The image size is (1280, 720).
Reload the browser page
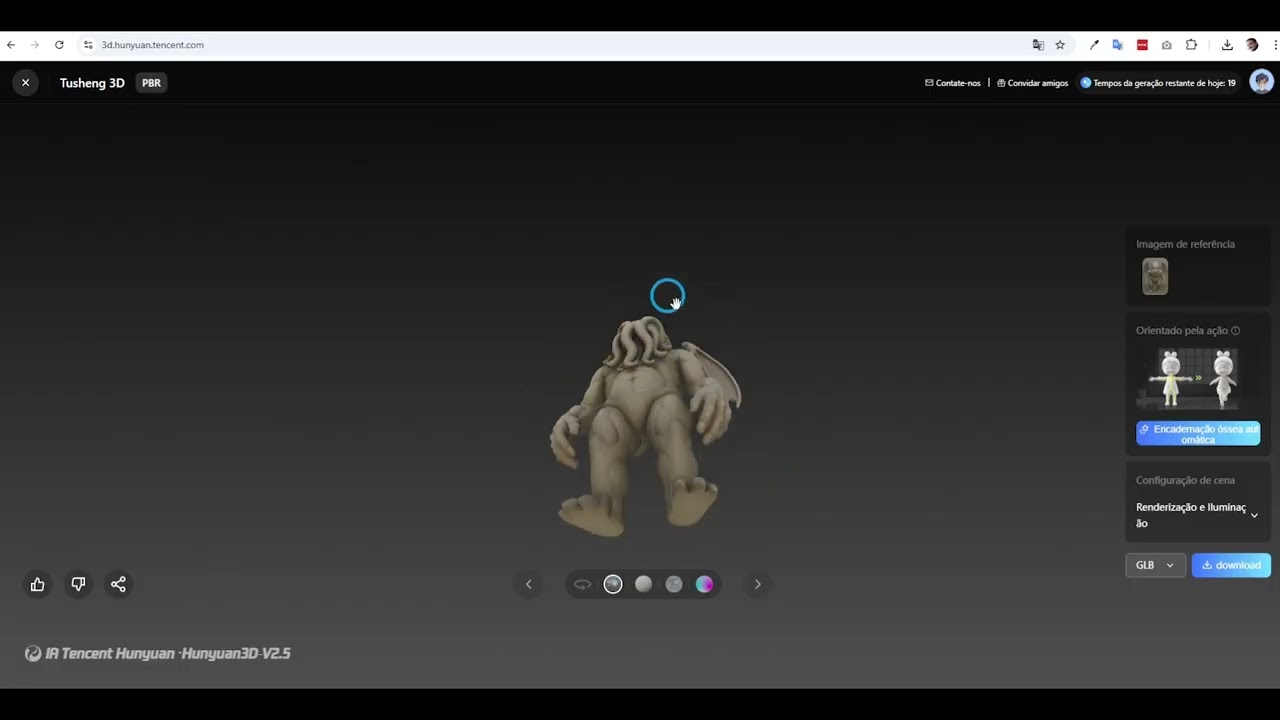pos(59,45)
